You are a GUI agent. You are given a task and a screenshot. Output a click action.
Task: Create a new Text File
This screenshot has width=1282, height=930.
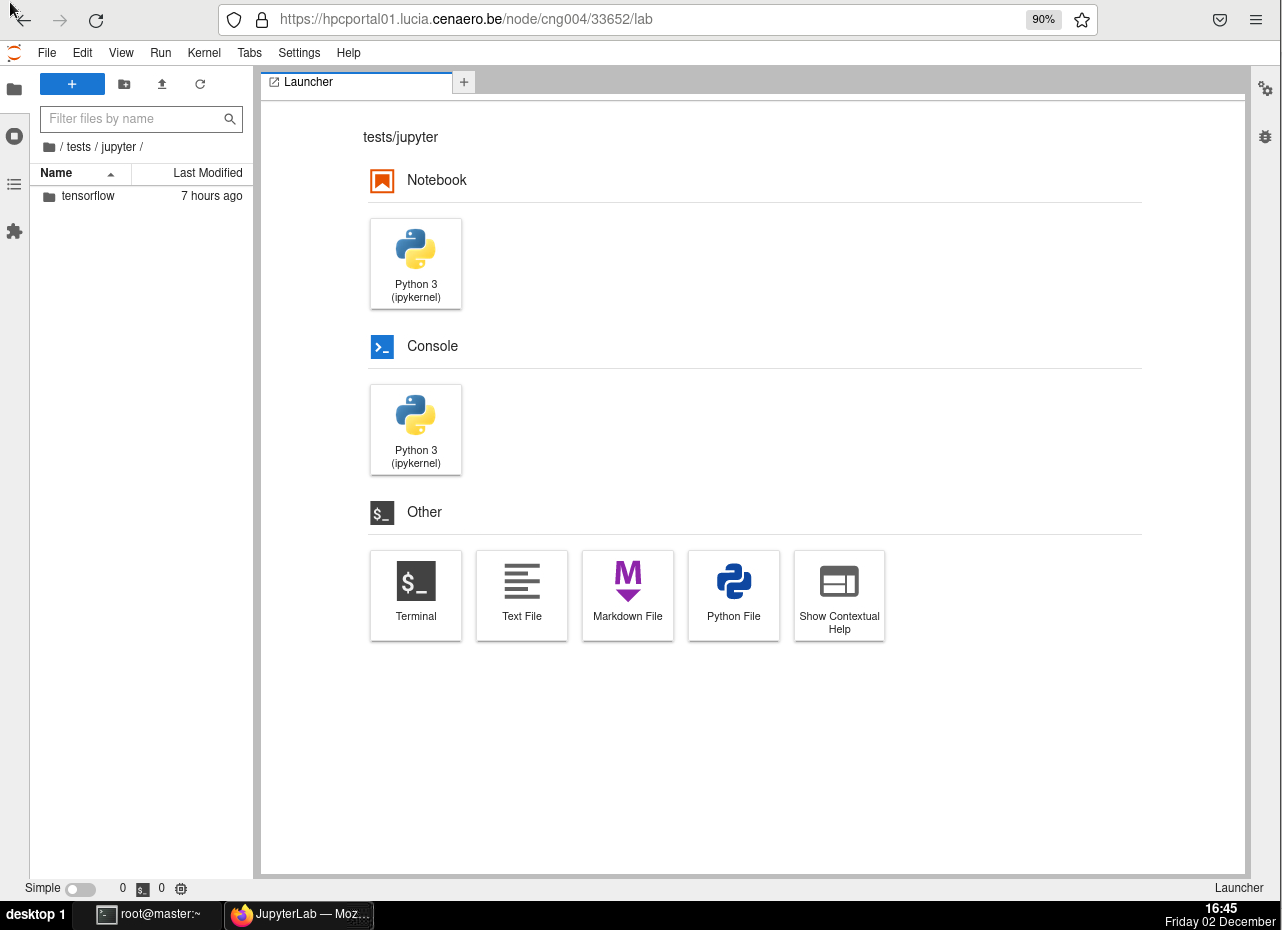click(x=522, y=596)
